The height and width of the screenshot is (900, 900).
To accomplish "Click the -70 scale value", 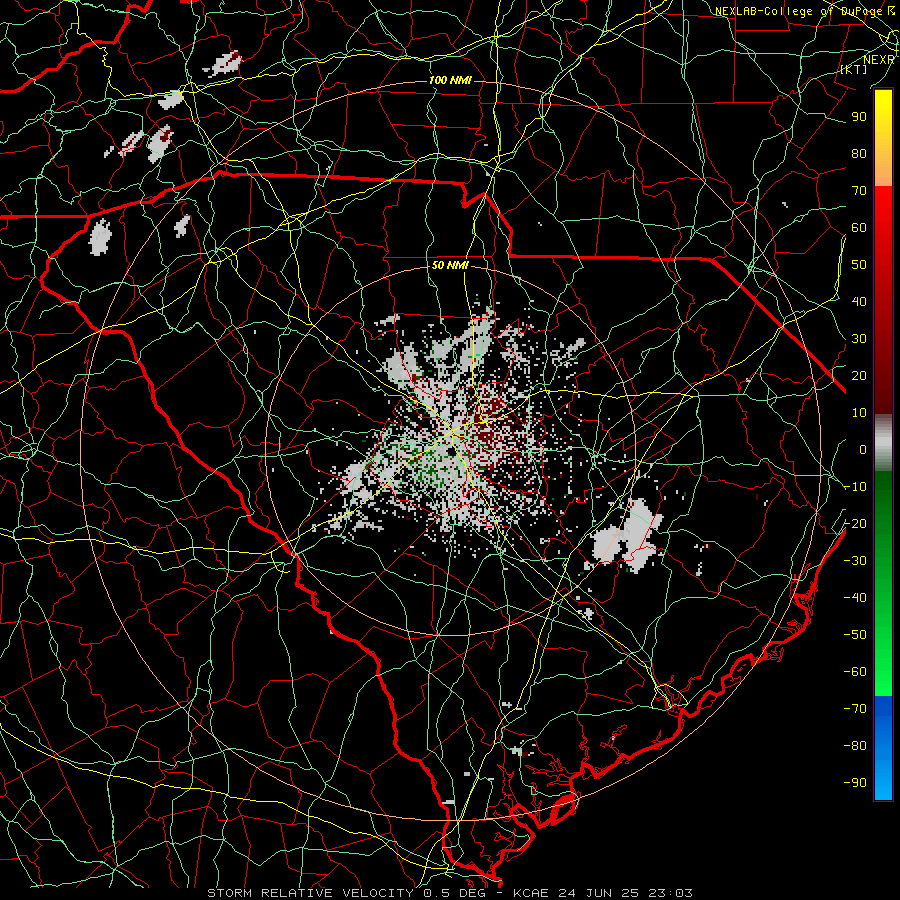I will coord(855,709).
